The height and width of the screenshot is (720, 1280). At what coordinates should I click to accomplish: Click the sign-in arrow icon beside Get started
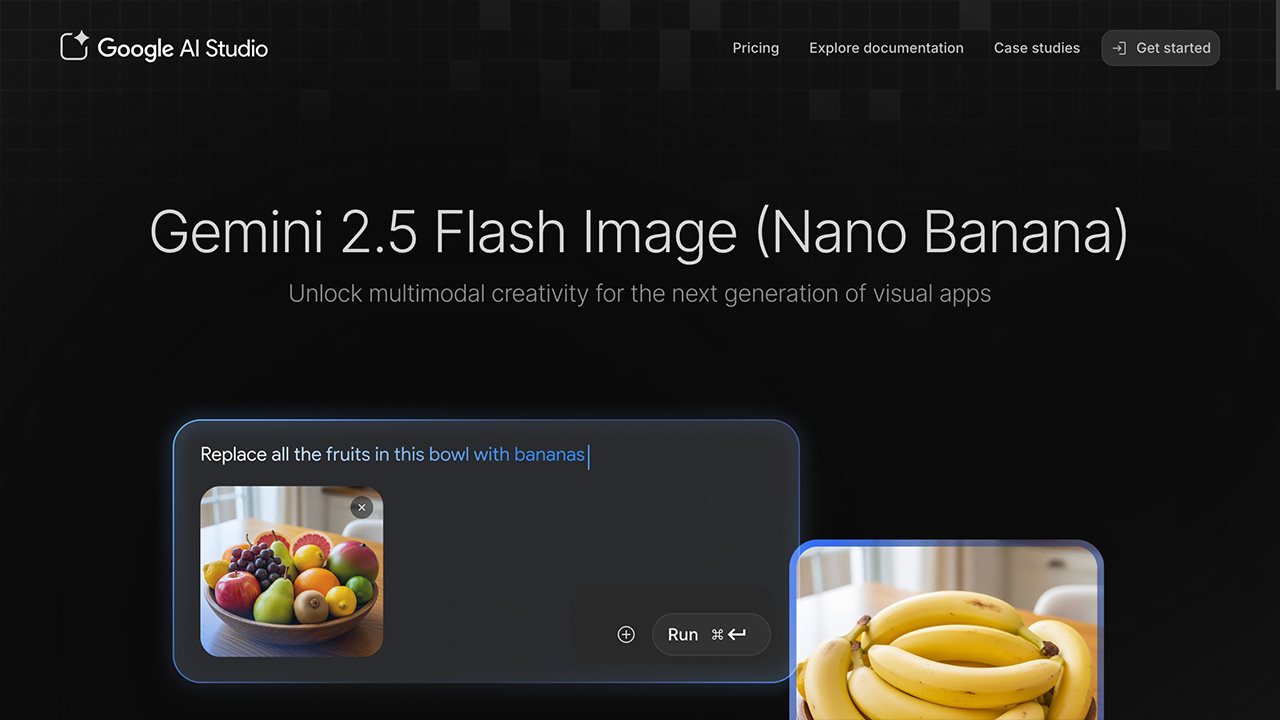pos(1120,48)
